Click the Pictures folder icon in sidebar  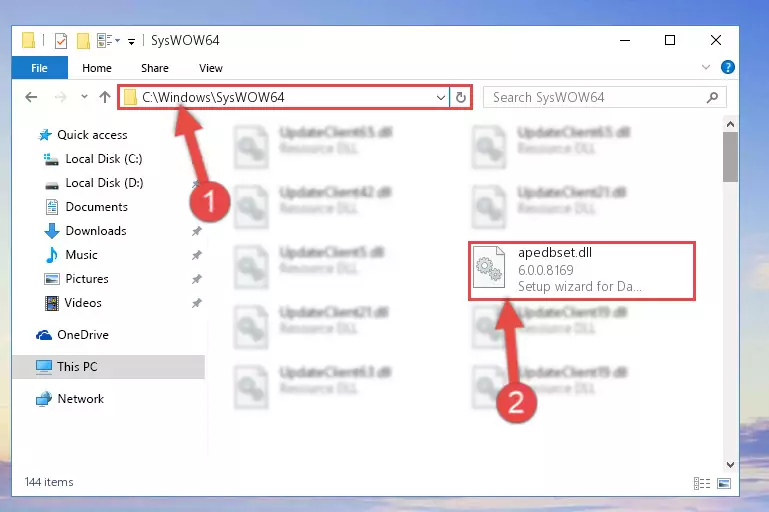[51, 279]
